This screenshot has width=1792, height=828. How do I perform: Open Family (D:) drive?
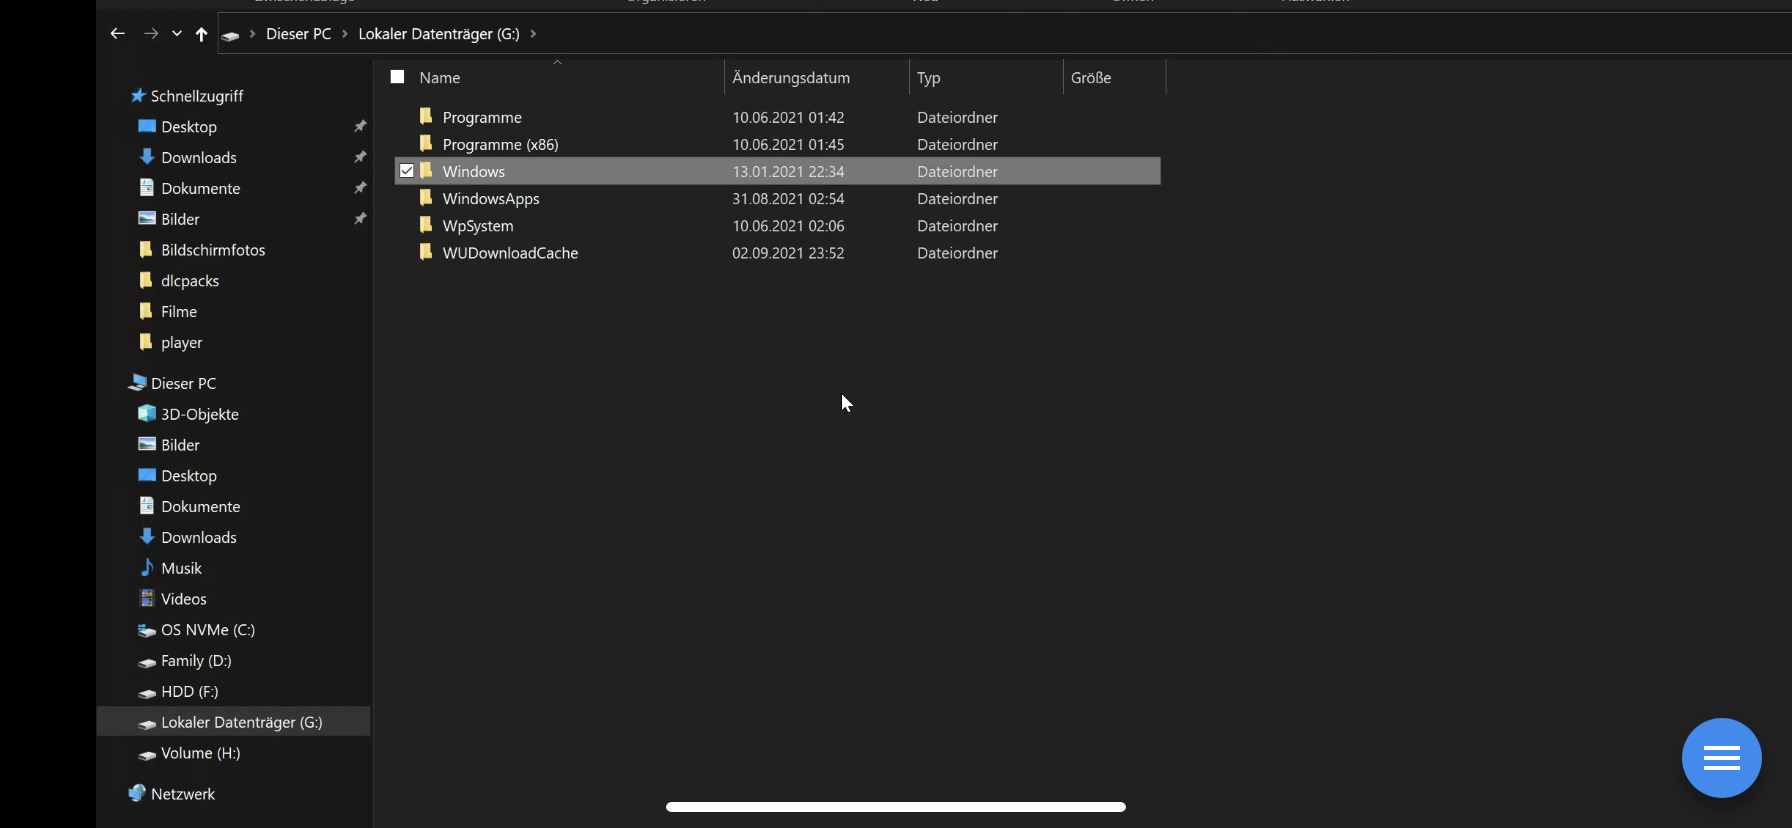pos(196,661)
